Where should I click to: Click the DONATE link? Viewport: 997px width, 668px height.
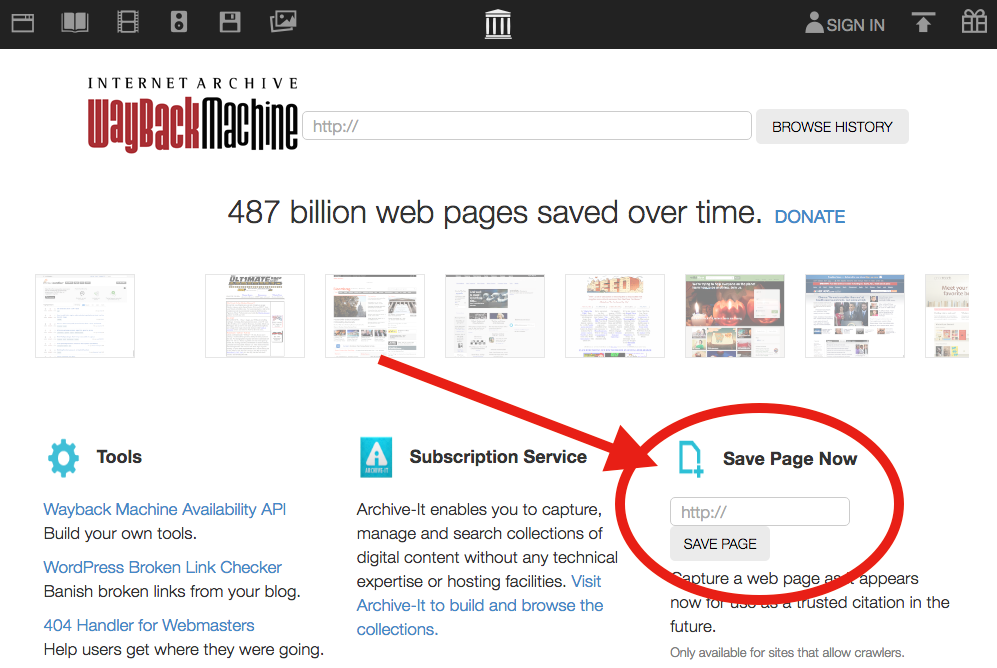(809, 217)
